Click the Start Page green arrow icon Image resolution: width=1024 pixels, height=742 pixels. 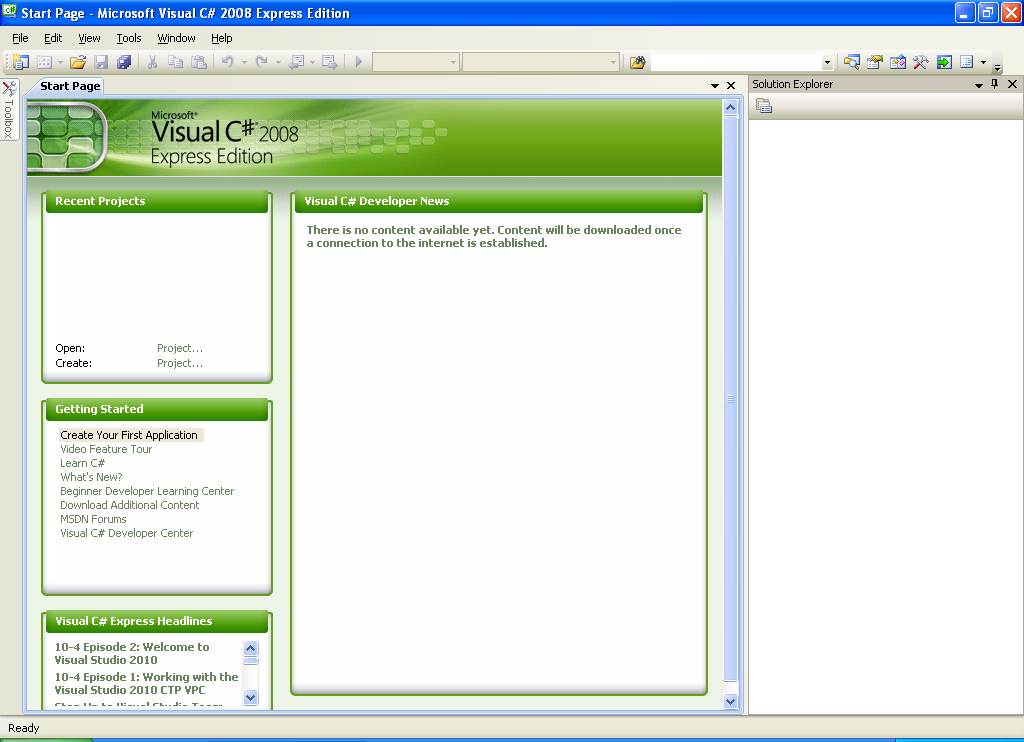[x=944, y=62]
